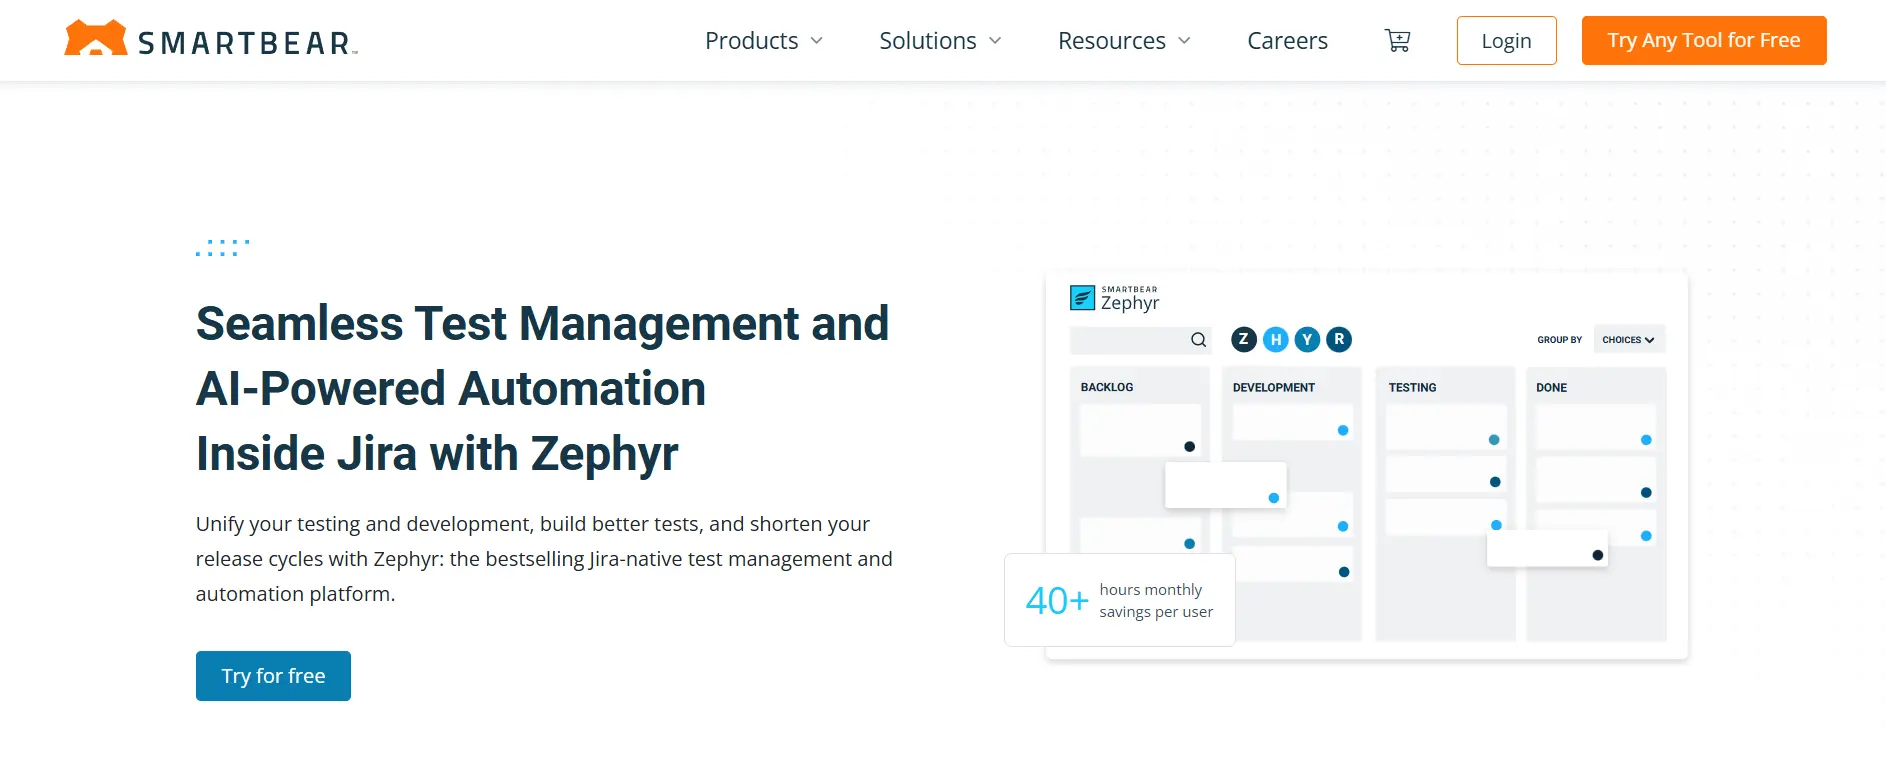The image size is (1886, 779).
Task: Click the R avatar circle
Action: [x=1339, y=340]
